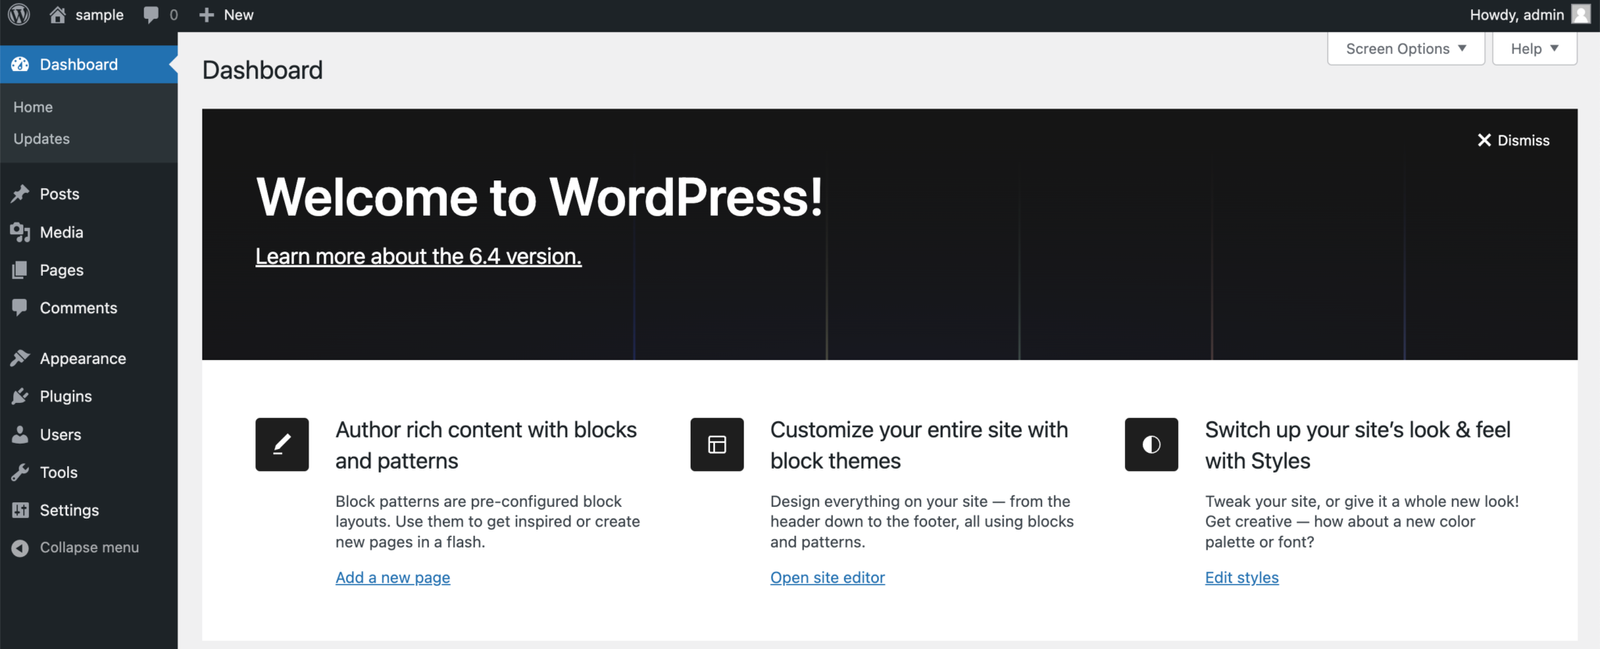This screenshot has width=1600, height=649.
Task: Expand the Screen Options dropdown
Action: coord(1405,49)
